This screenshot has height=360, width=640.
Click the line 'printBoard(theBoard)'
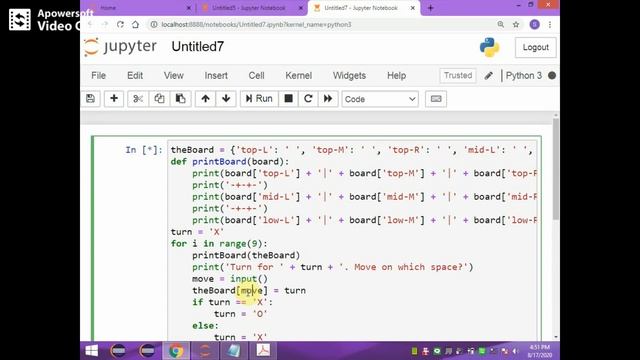click(x=246, y=256)
